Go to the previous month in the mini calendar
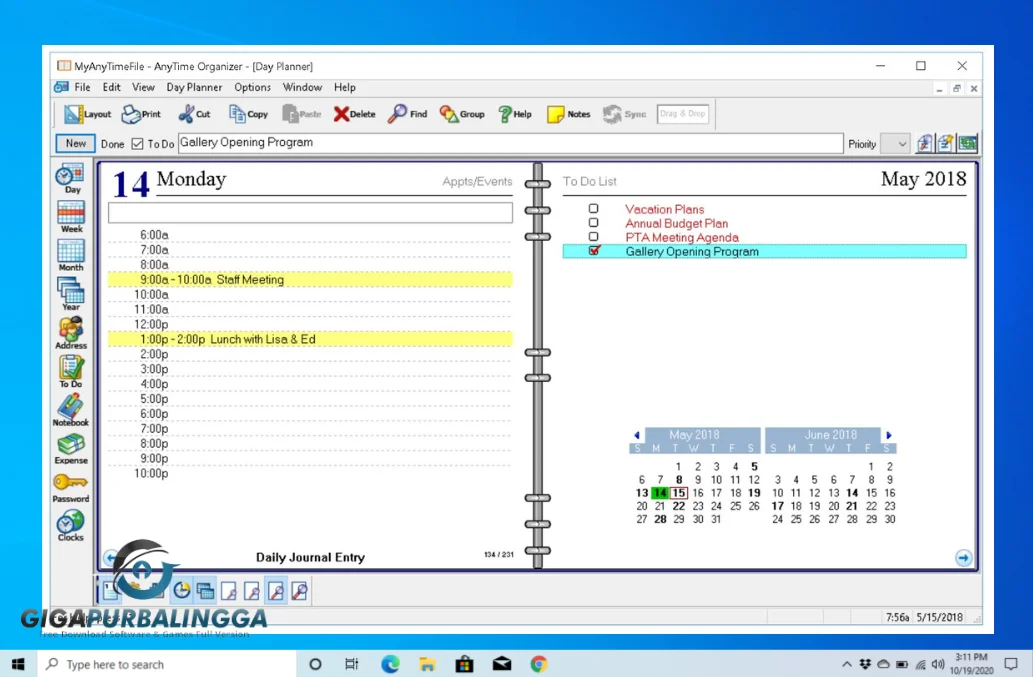The image size is (1033, 677). [x=636, y=435]
